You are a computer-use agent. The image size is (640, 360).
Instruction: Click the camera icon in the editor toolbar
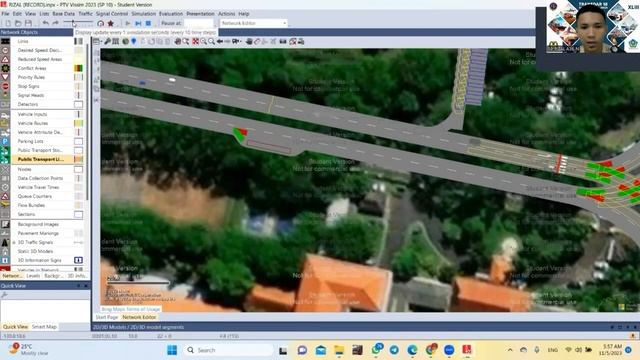click(x=282, y=42)
